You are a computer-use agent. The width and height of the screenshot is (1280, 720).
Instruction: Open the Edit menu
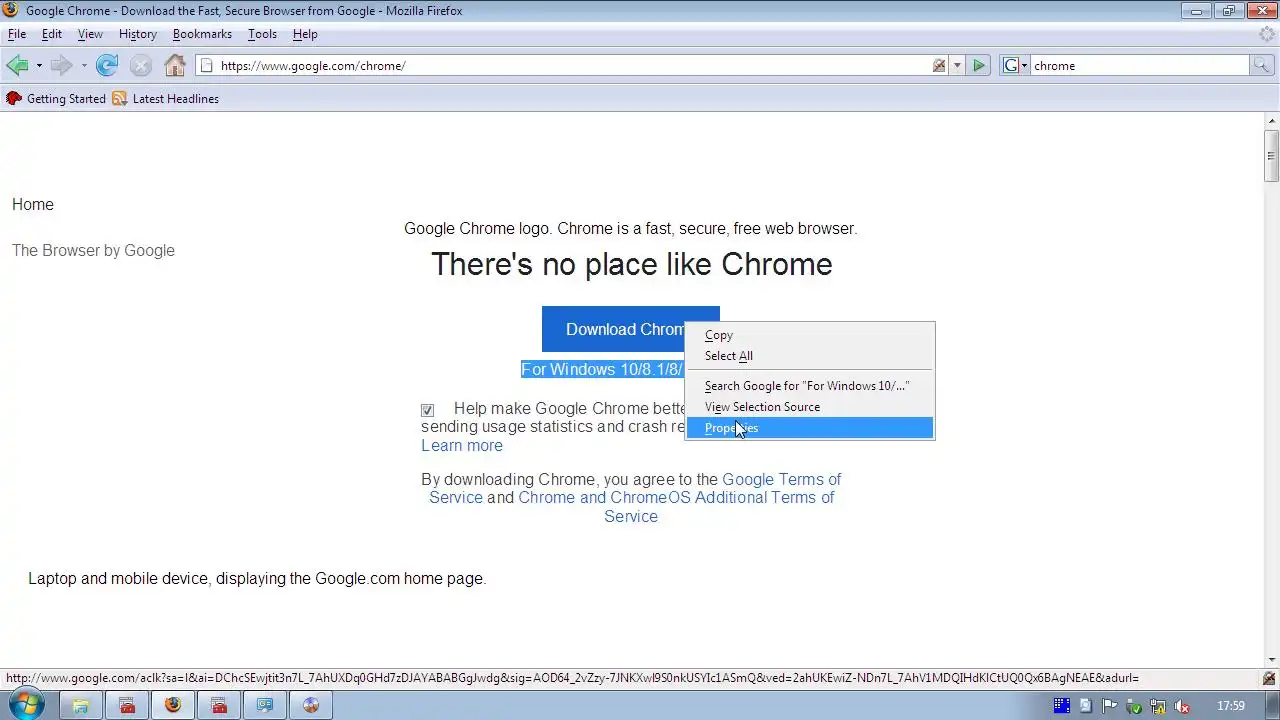[52, 34]
